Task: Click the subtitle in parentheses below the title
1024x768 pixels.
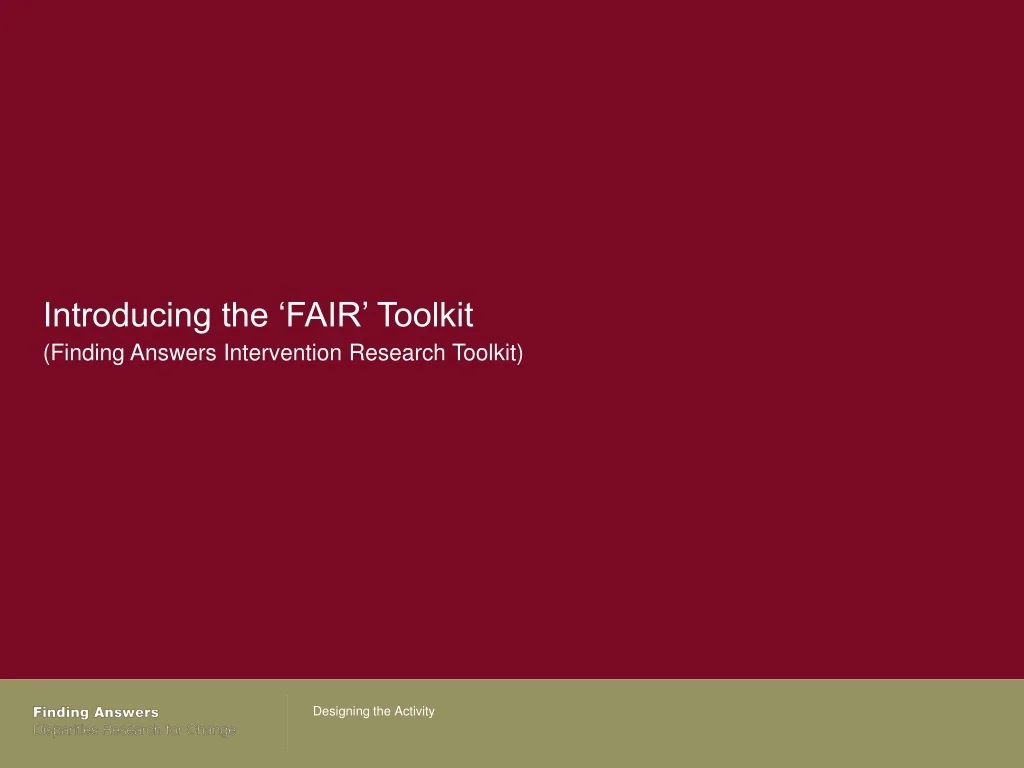Action: tap(283, 353)
